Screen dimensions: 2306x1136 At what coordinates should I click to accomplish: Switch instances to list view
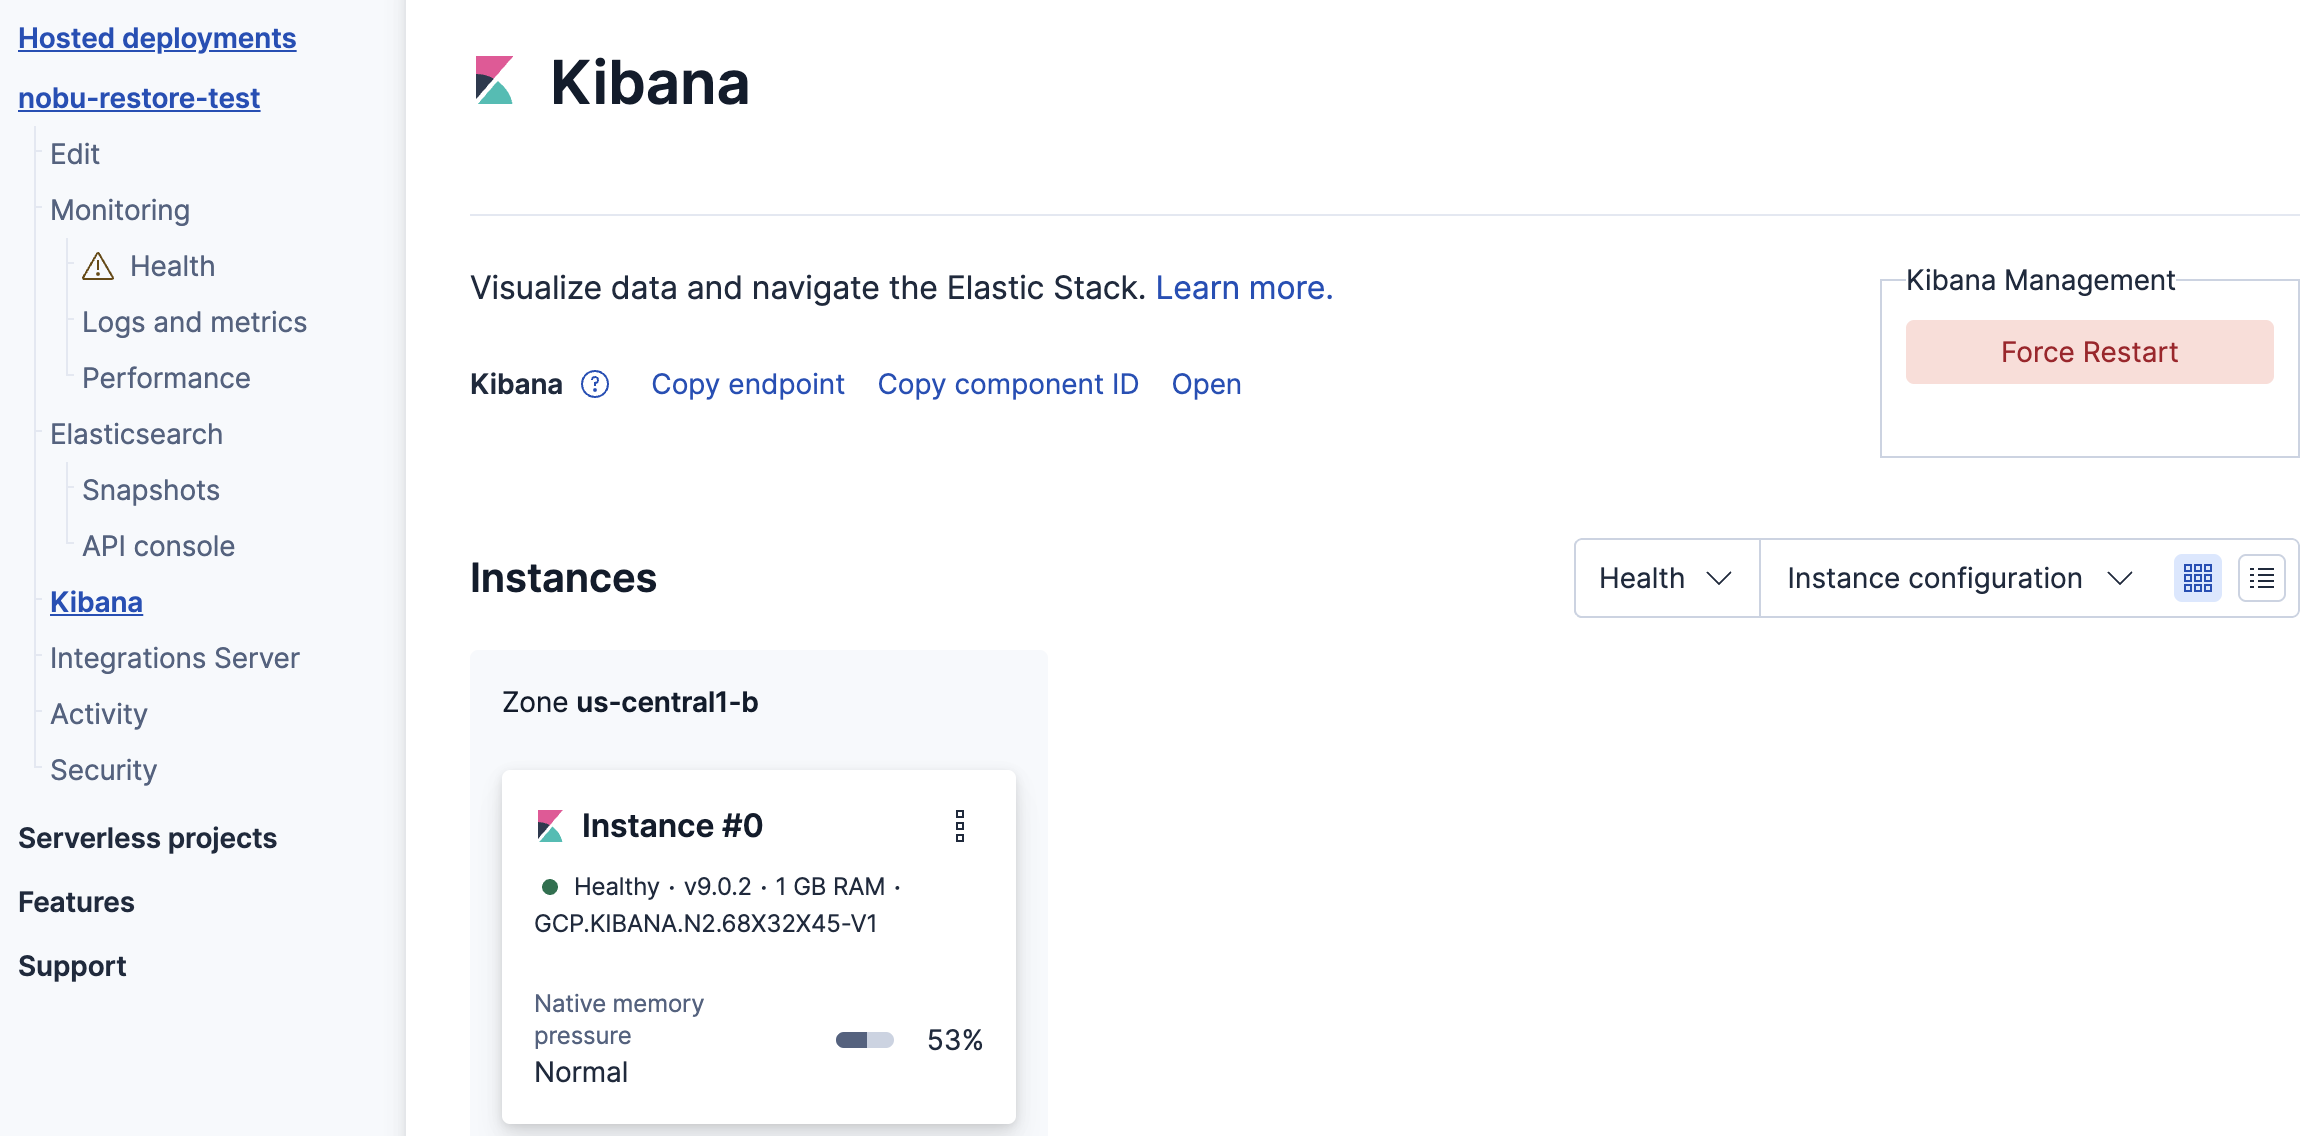click(x=2261, y=578)
